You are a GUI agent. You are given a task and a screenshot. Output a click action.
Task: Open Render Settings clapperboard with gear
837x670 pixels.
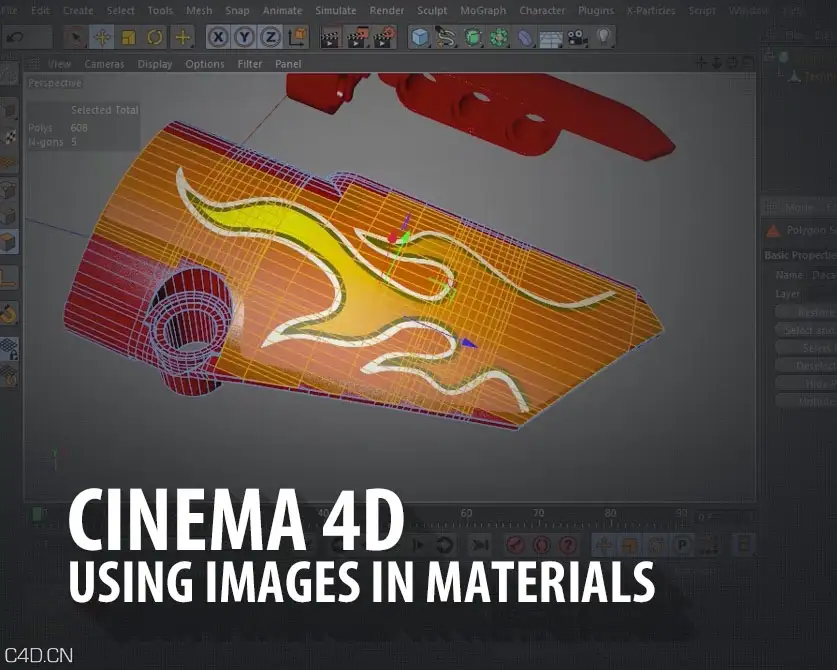pyautogui.click(x=384, y=37)
